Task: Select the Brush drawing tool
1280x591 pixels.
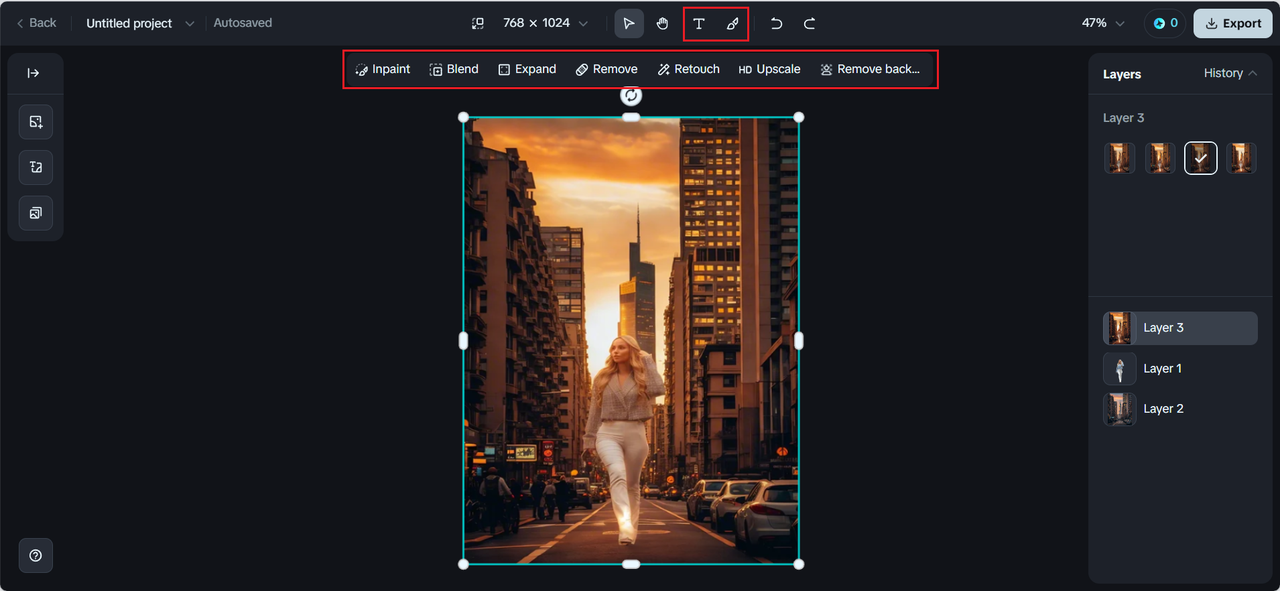Action: (x=733, y=23)
